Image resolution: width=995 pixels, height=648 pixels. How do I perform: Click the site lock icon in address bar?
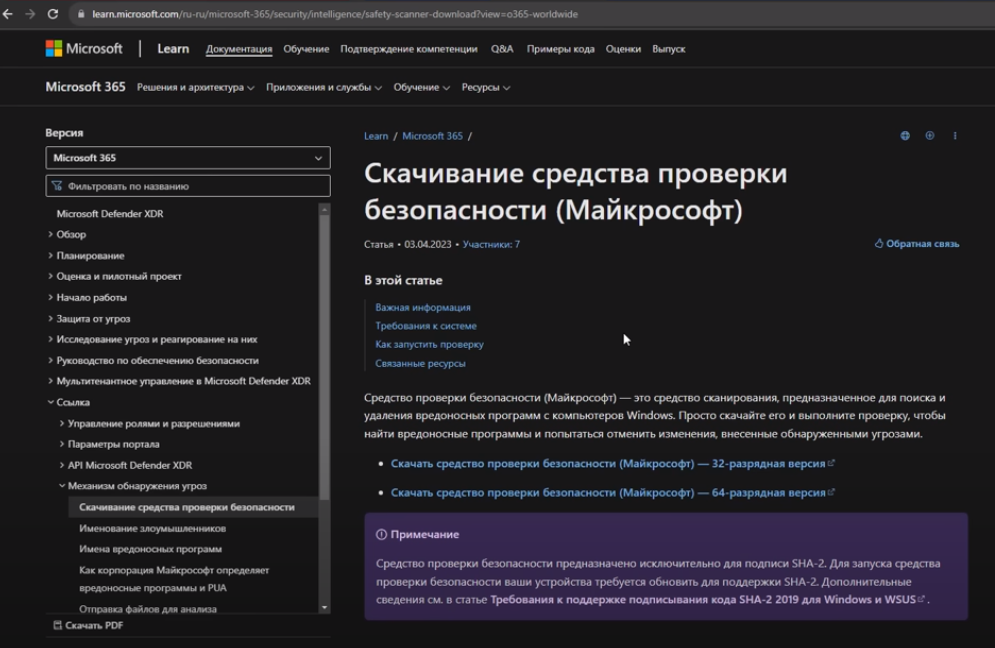(81, 14)
